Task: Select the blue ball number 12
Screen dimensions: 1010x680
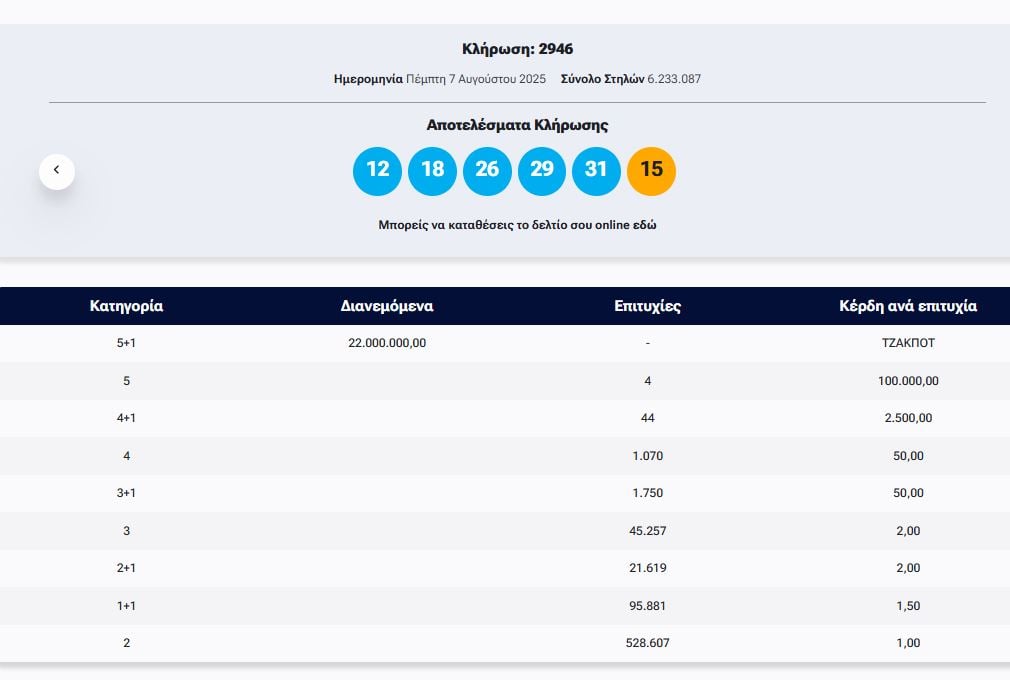Action: click(x=377, y=171)
